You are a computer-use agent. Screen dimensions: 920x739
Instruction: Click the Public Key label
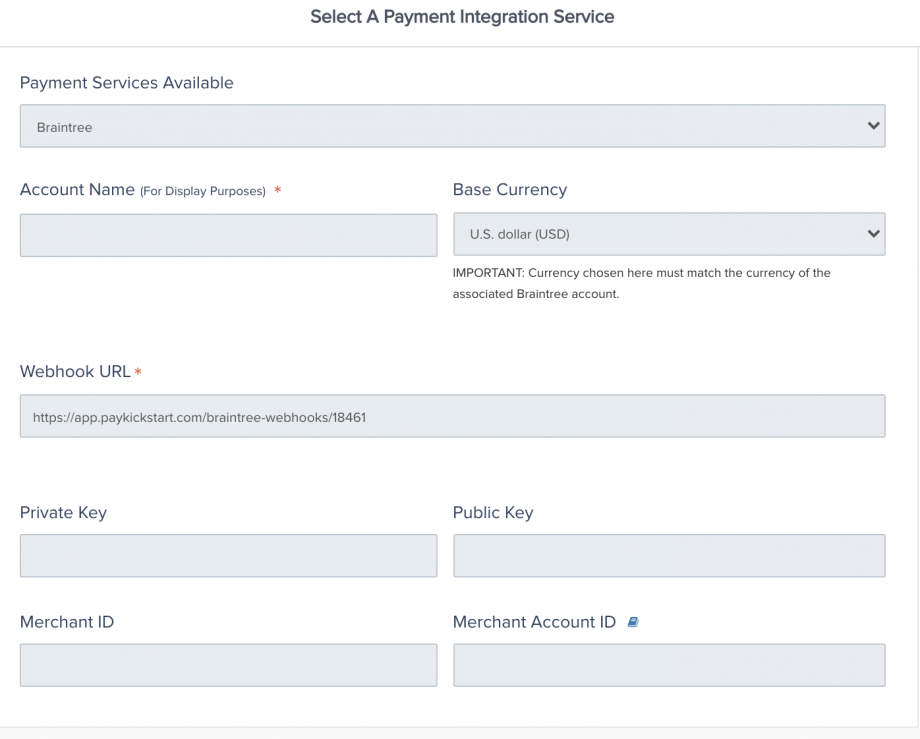click(493, 513)
